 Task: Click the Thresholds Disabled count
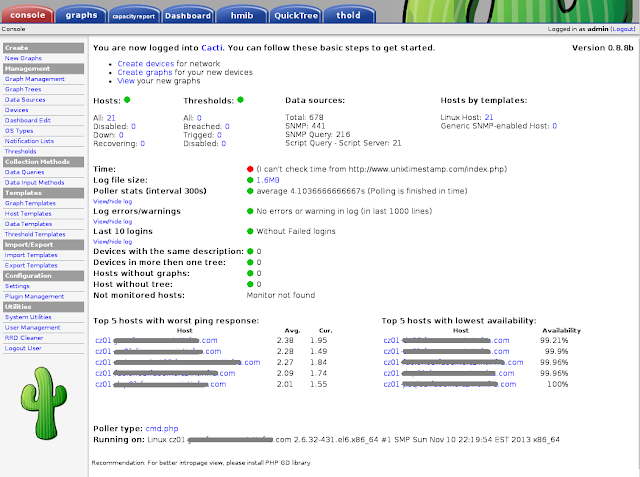point(224,144)
